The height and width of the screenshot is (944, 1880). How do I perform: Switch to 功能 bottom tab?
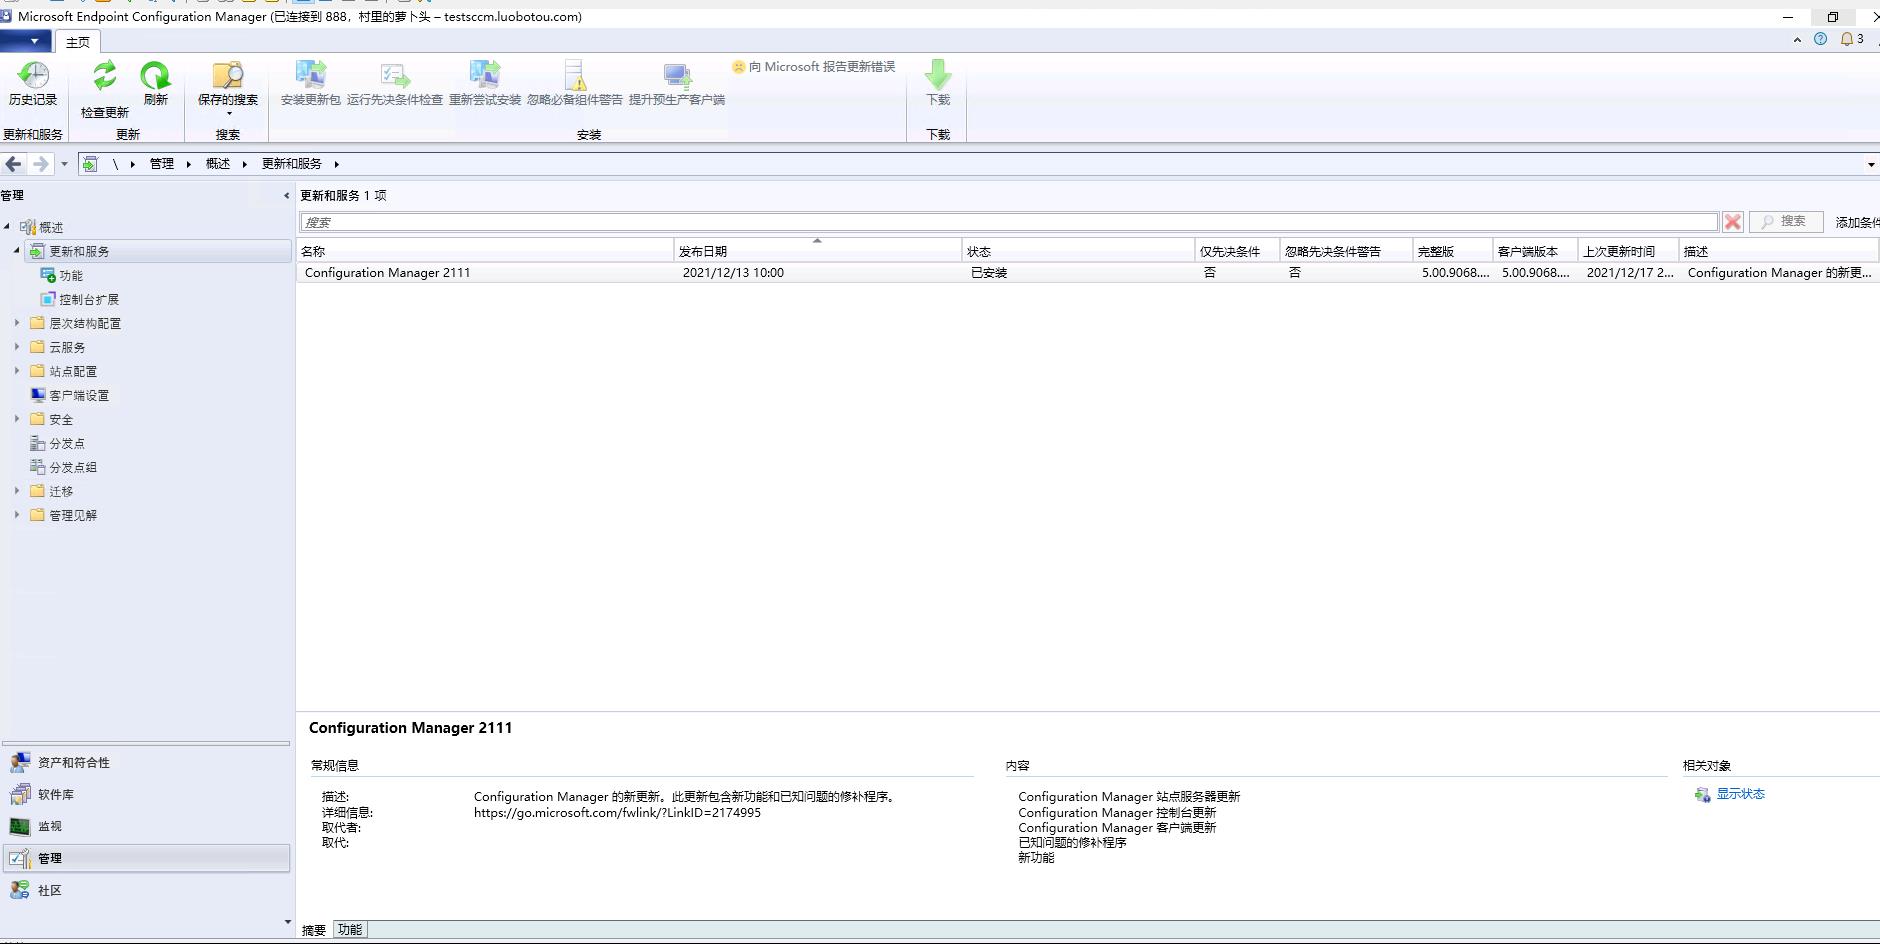point(350,930)
